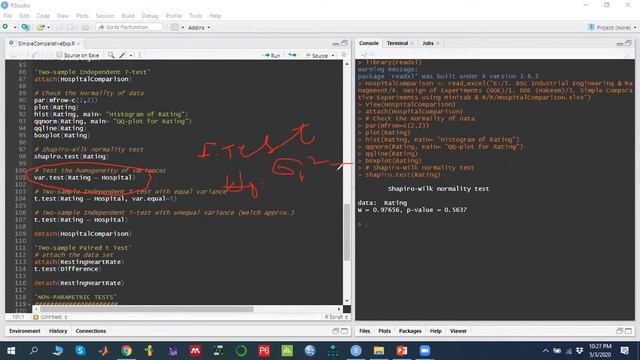Open the Code menu
This screenshot has width=640, height=360.
(x=43, y=16)
